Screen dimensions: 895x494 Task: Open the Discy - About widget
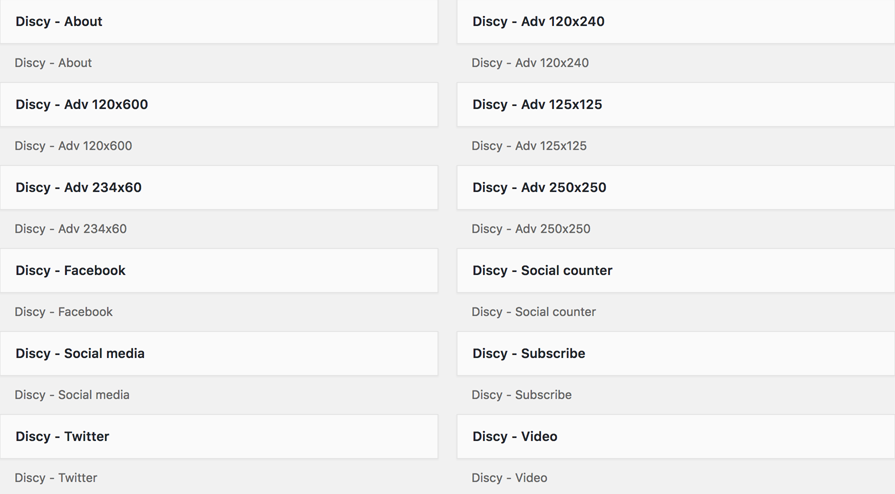click(219, 22)
